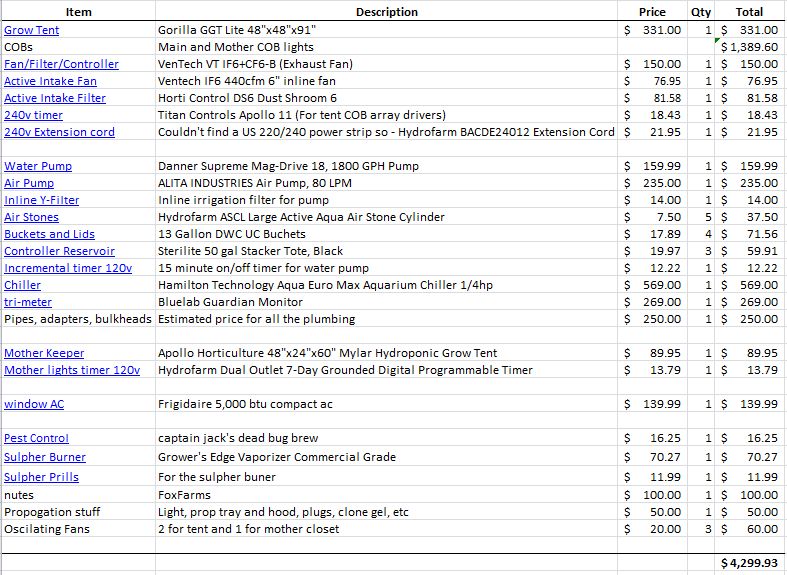This screenshot has width=787, height=575.
Task: Open the Inline Y-Filter link
Action: point(42,200)
